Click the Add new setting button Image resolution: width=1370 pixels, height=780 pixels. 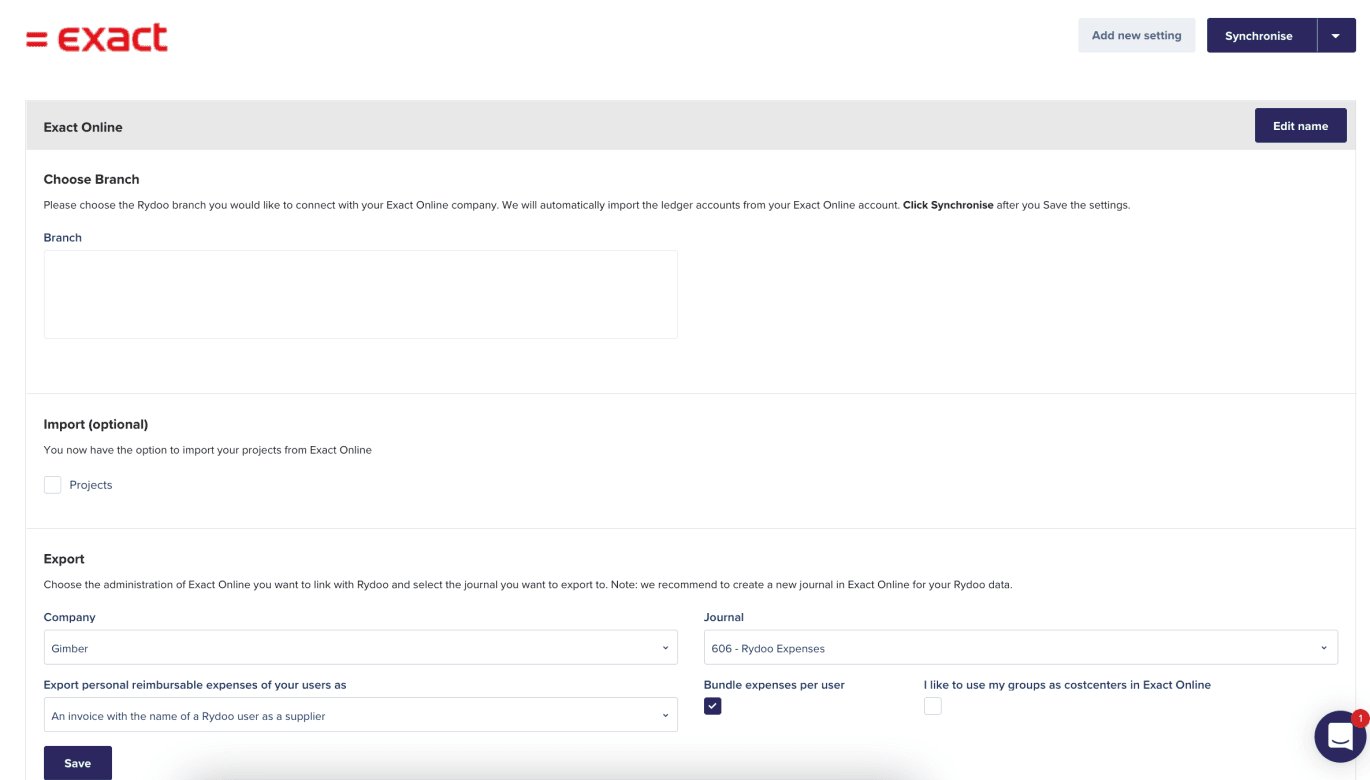click(x=1136, y=36)
